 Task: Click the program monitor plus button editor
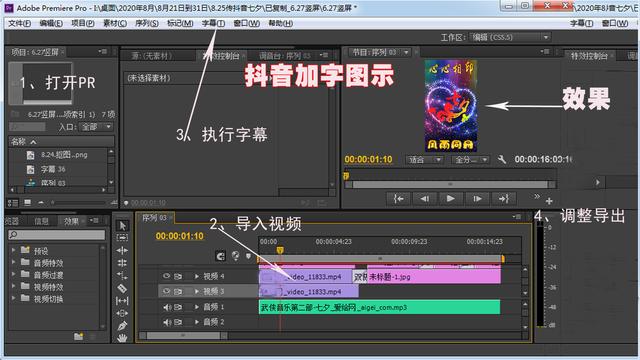549,201
